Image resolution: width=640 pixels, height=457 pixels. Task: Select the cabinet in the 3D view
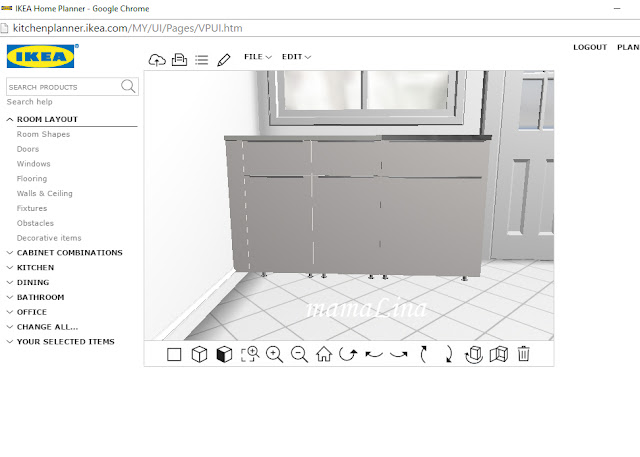(357, 206)
